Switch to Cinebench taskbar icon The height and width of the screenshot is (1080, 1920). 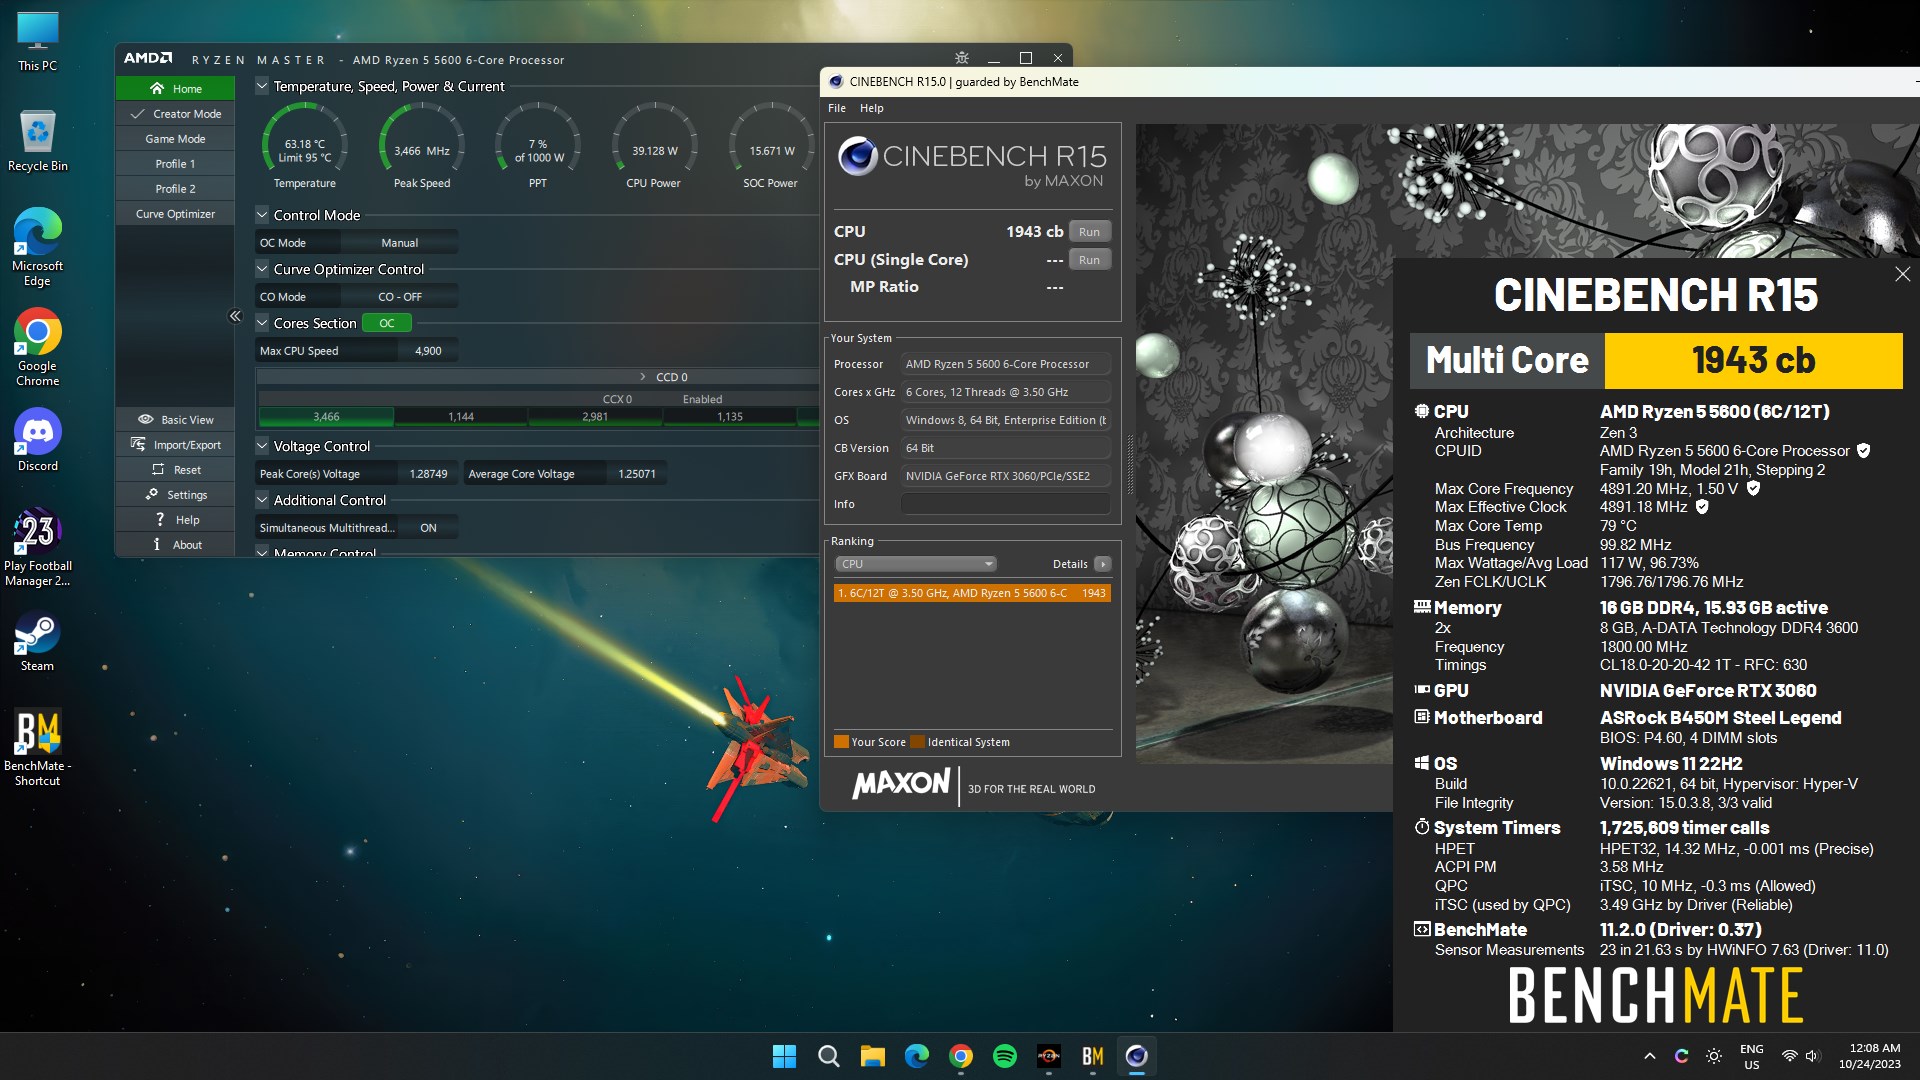coord(1136,1056)
